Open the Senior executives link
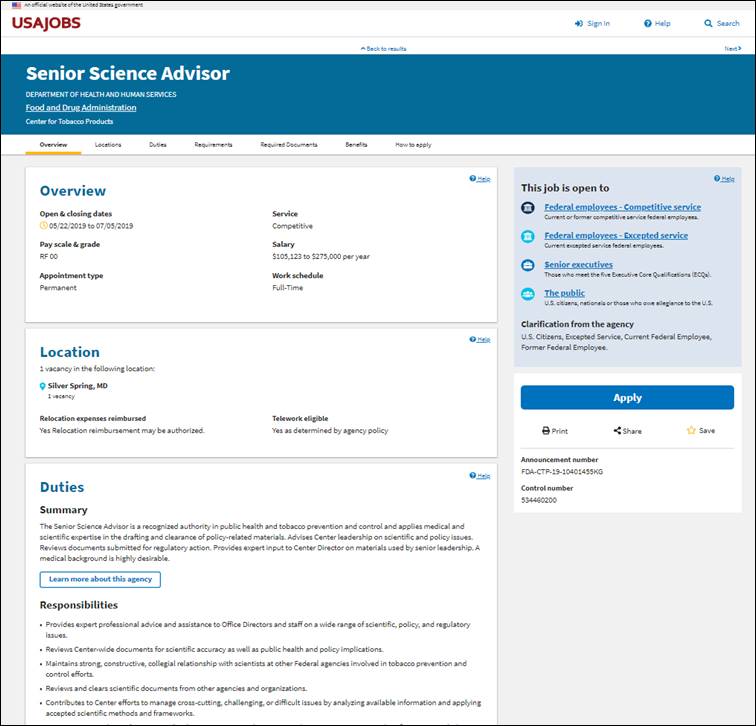756x726 pixels. (579, 265)
